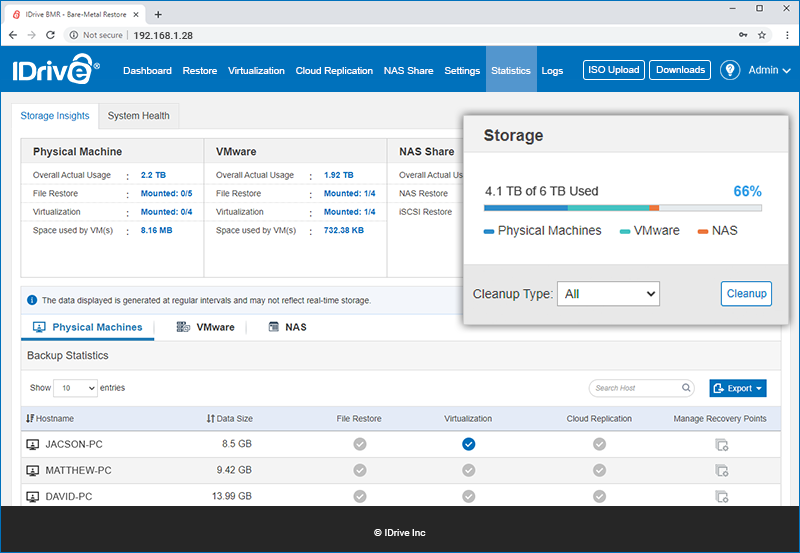
Task: Click MATTHEW-PC Cloud Replication status check
Action: tap(599, 470)
